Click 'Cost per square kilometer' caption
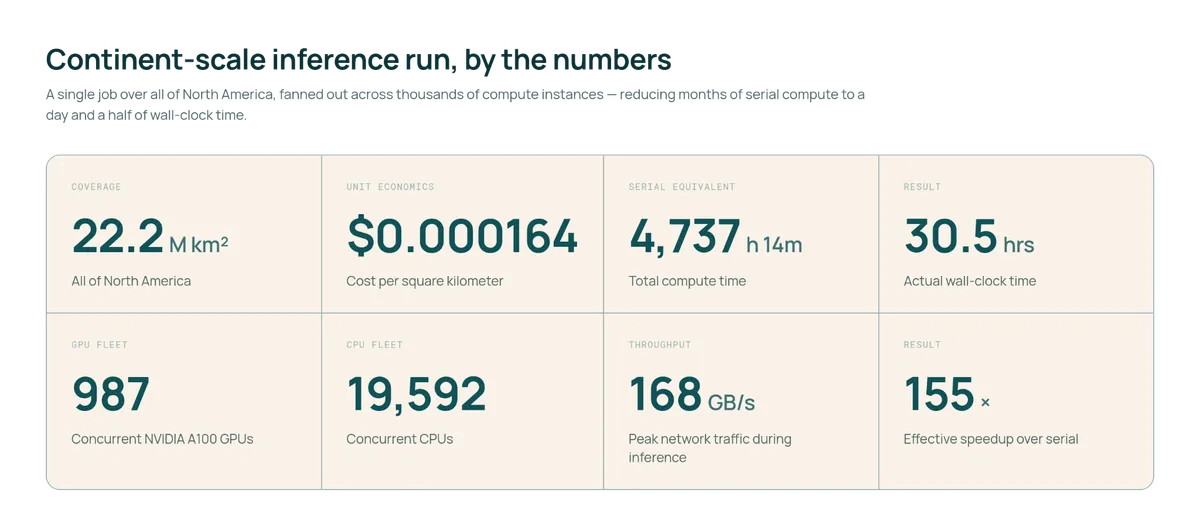The height and width of the screenshot is (529, 1200). [425, 281]
